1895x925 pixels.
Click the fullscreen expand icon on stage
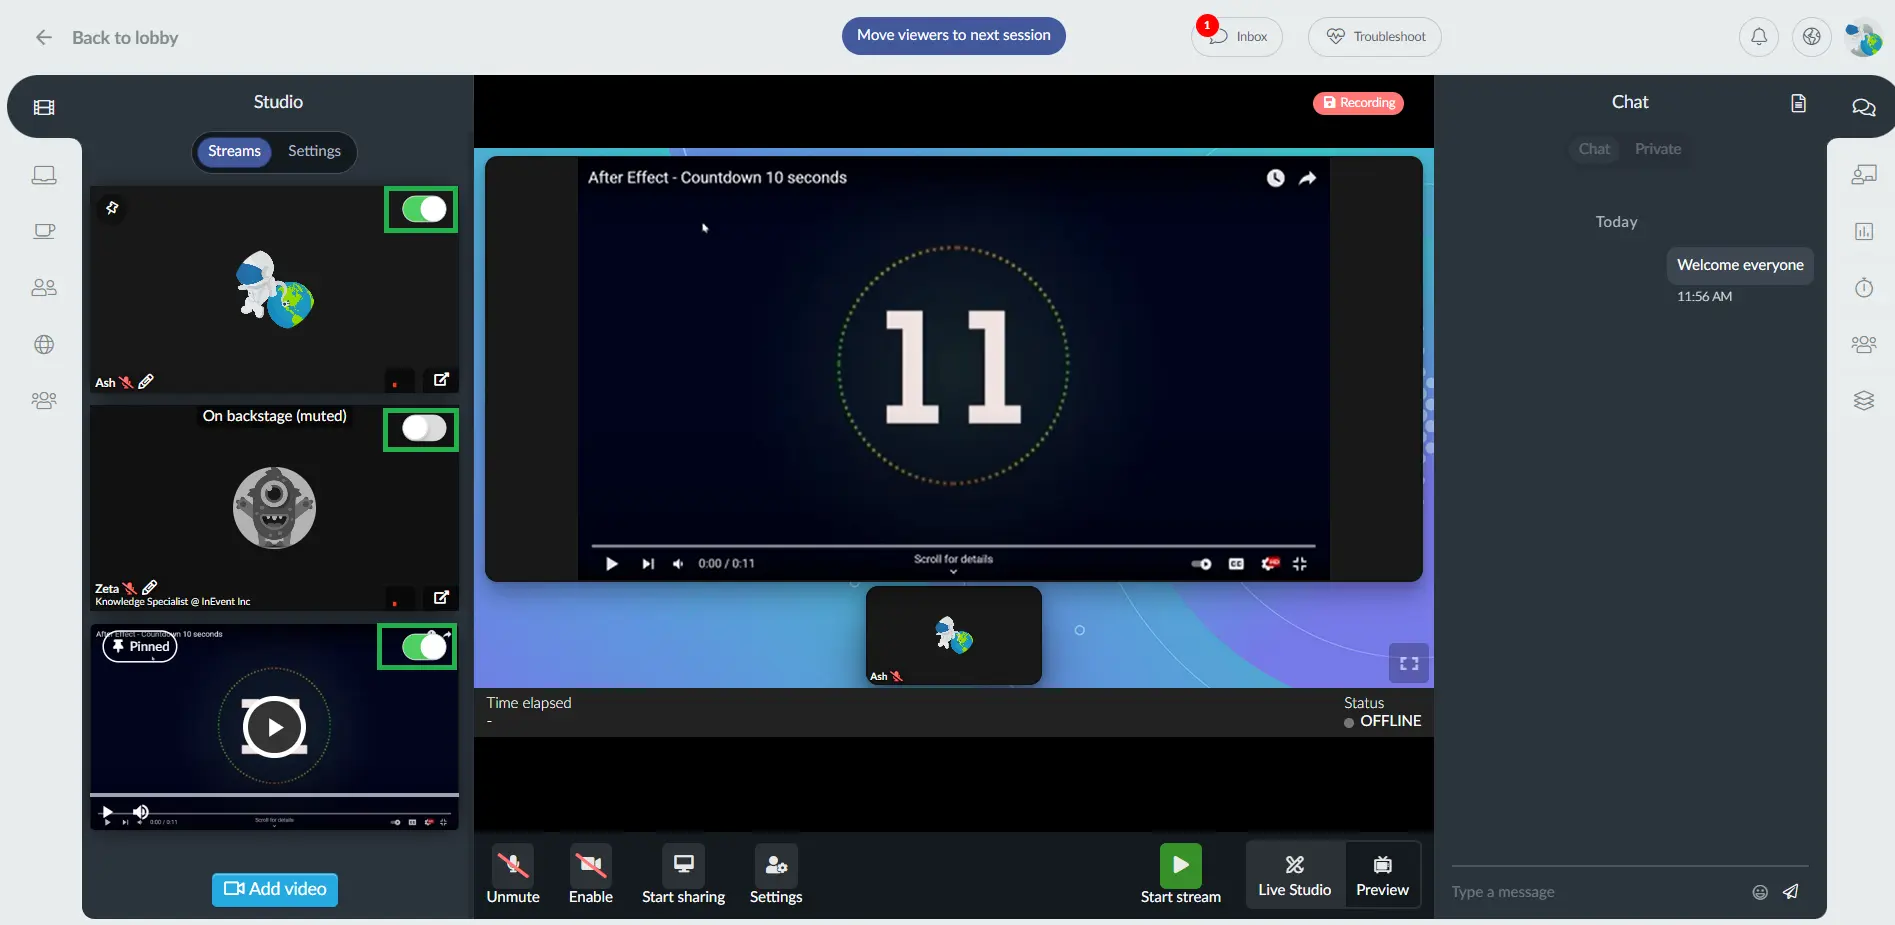coord(1409,664)
